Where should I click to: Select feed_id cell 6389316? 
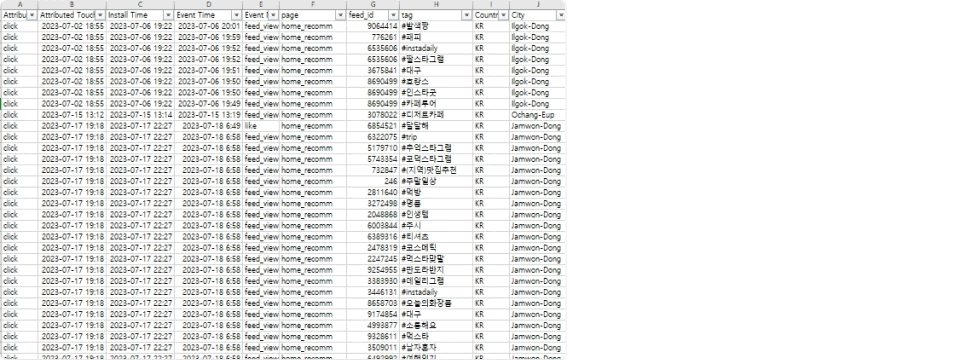pyautogui.click(x=373, y=236)
